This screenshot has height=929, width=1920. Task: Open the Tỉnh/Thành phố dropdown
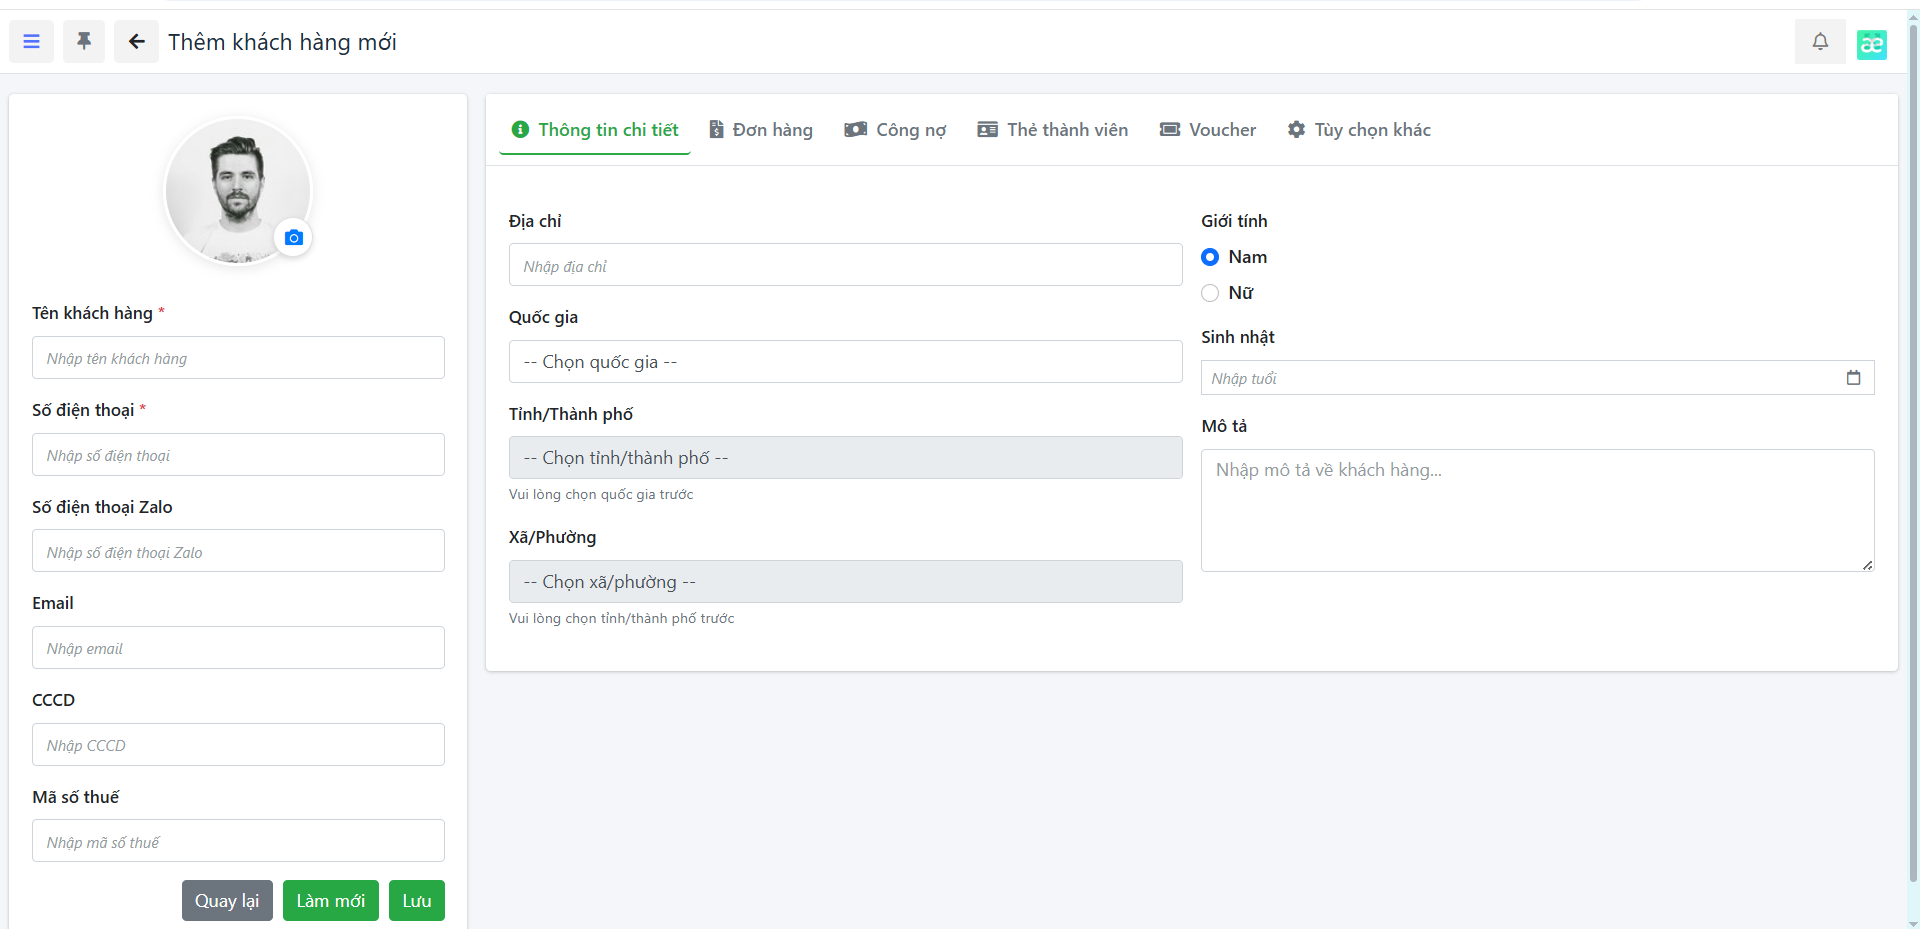click(x=845, y=458)
